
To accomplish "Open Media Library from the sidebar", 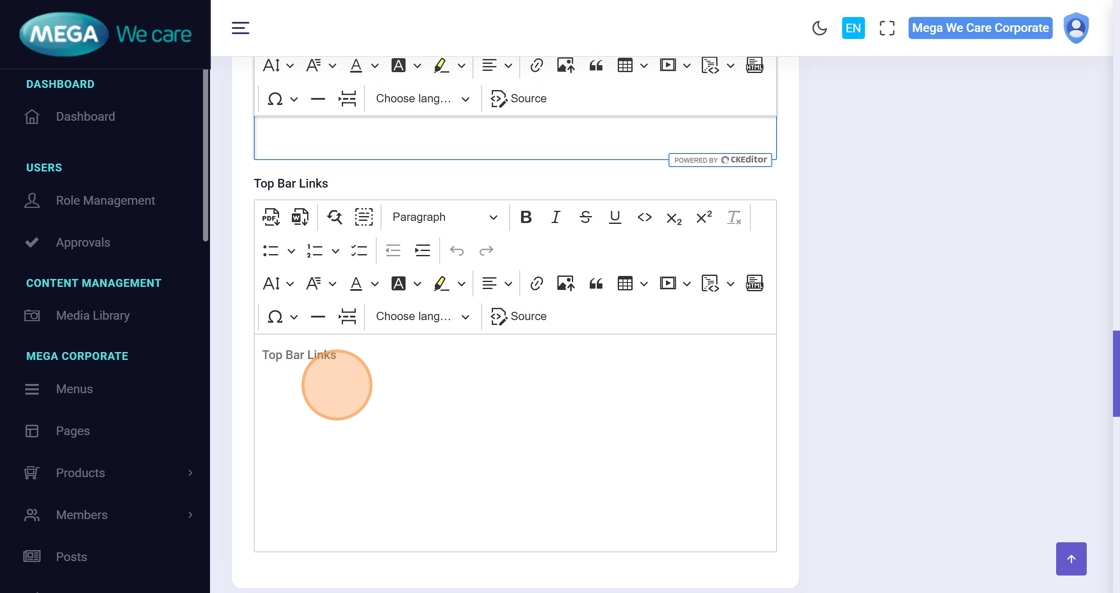I will point(93,316).
